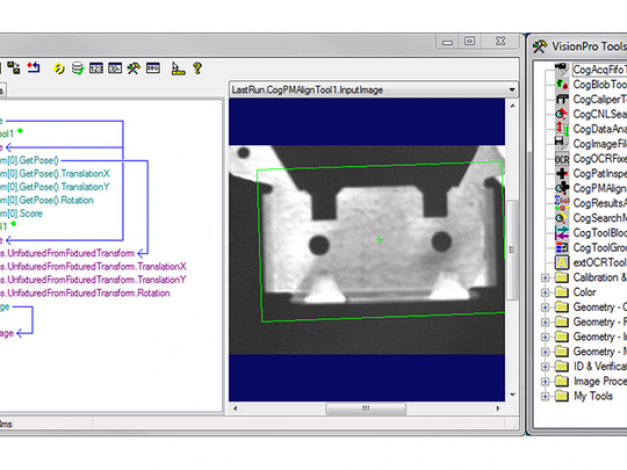627x470 pixels.
Task: Select the CogToolGroup icon
Action: 562,248
